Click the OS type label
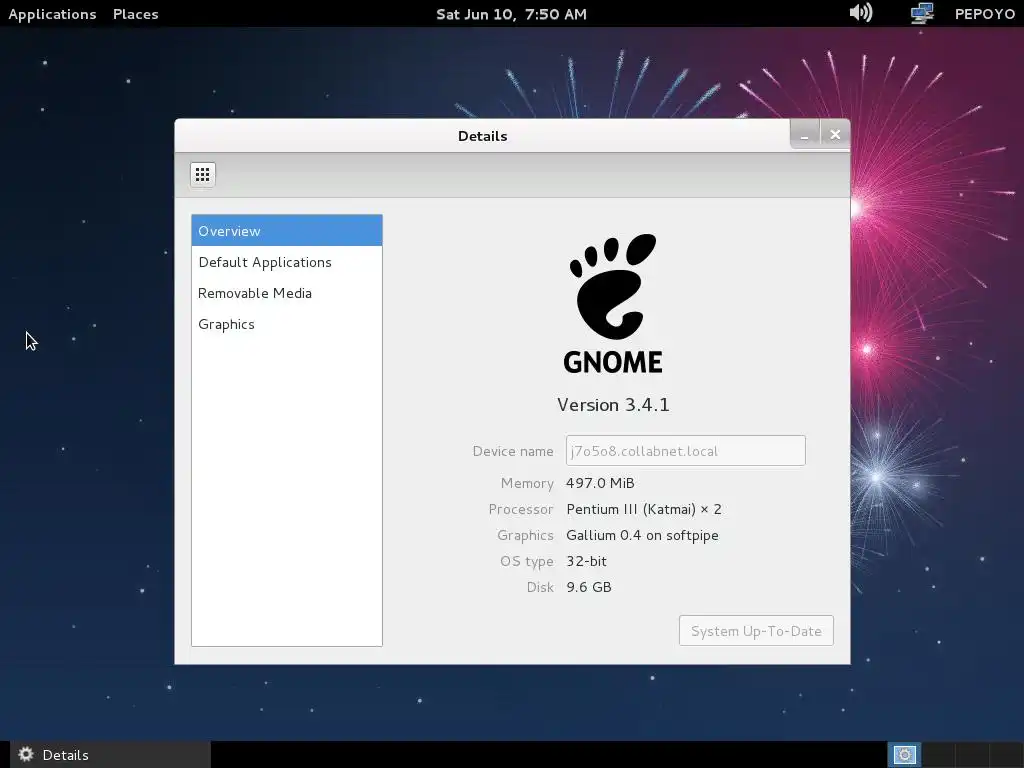This screenshot has width=1024, height=768. 526,562
